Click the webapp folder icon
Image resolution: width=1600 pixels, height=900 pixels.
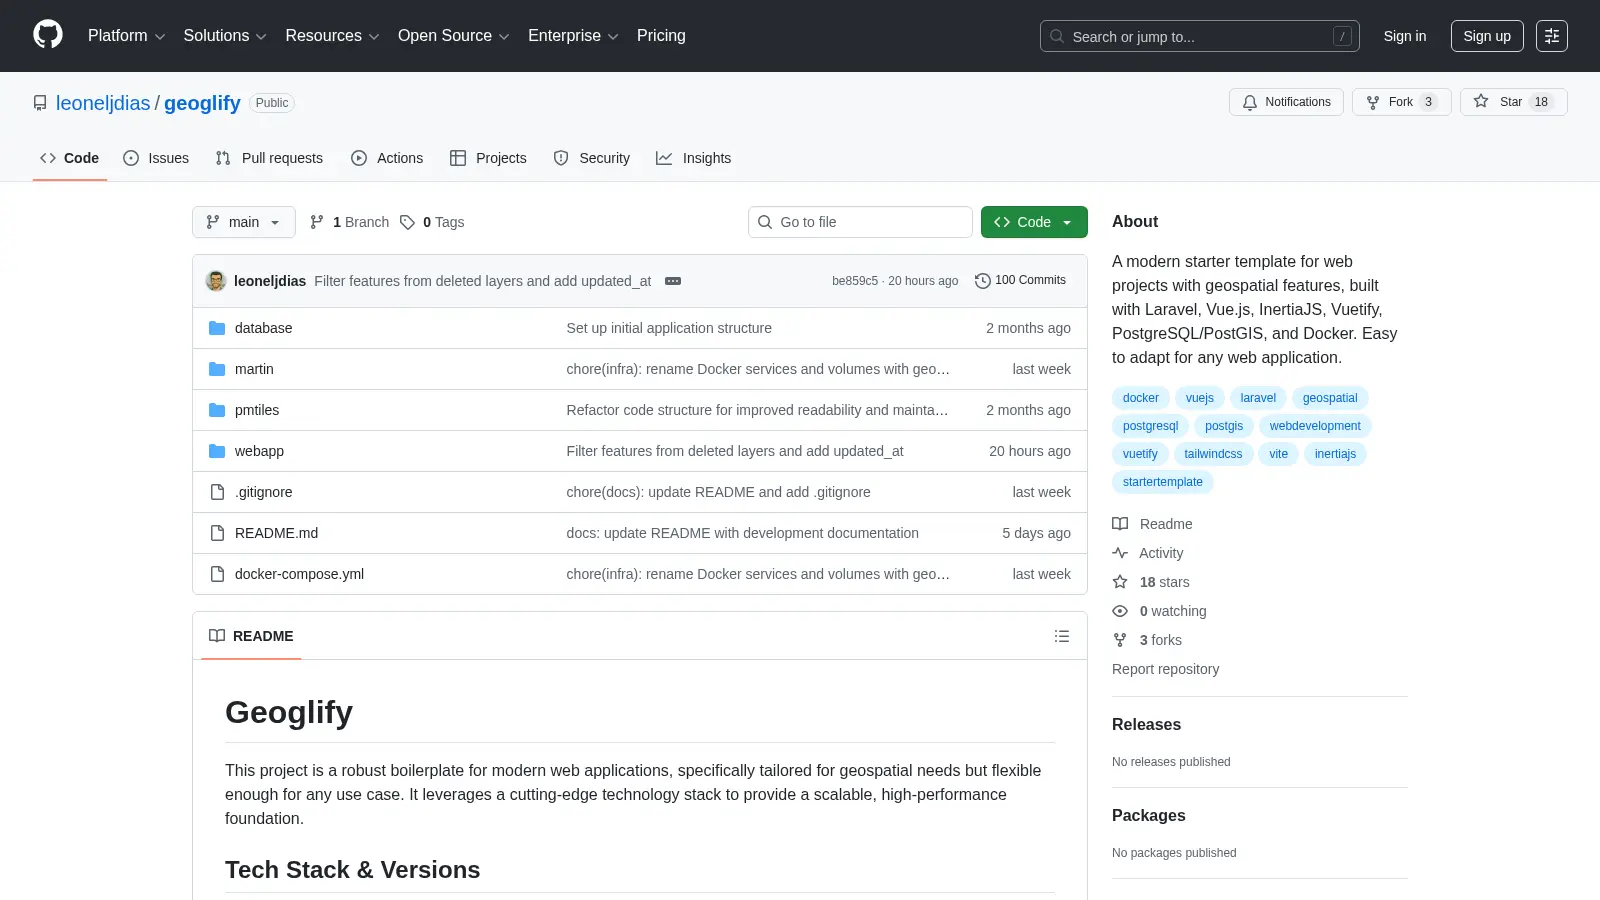click(217, 451)
